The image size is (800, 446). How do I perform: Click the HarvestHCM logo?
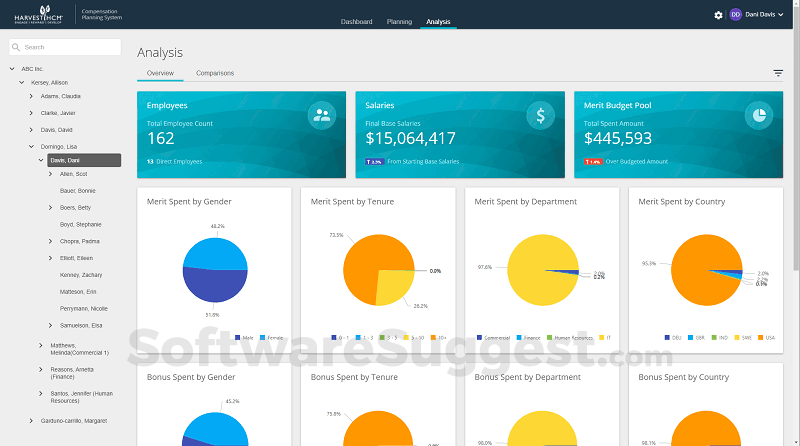(38, 14)
